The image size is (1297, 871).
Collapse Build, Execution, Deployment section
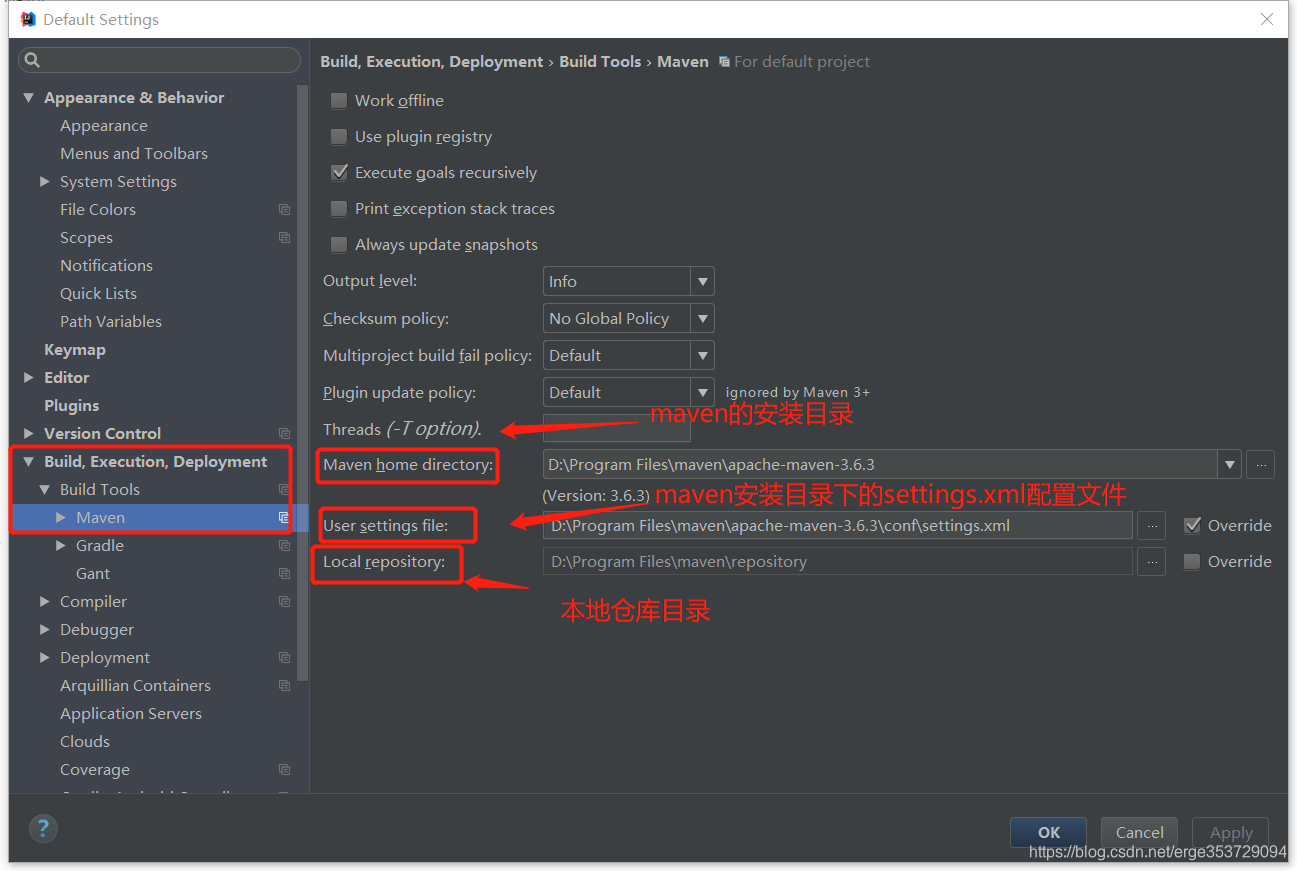click(x=29, y=461)
